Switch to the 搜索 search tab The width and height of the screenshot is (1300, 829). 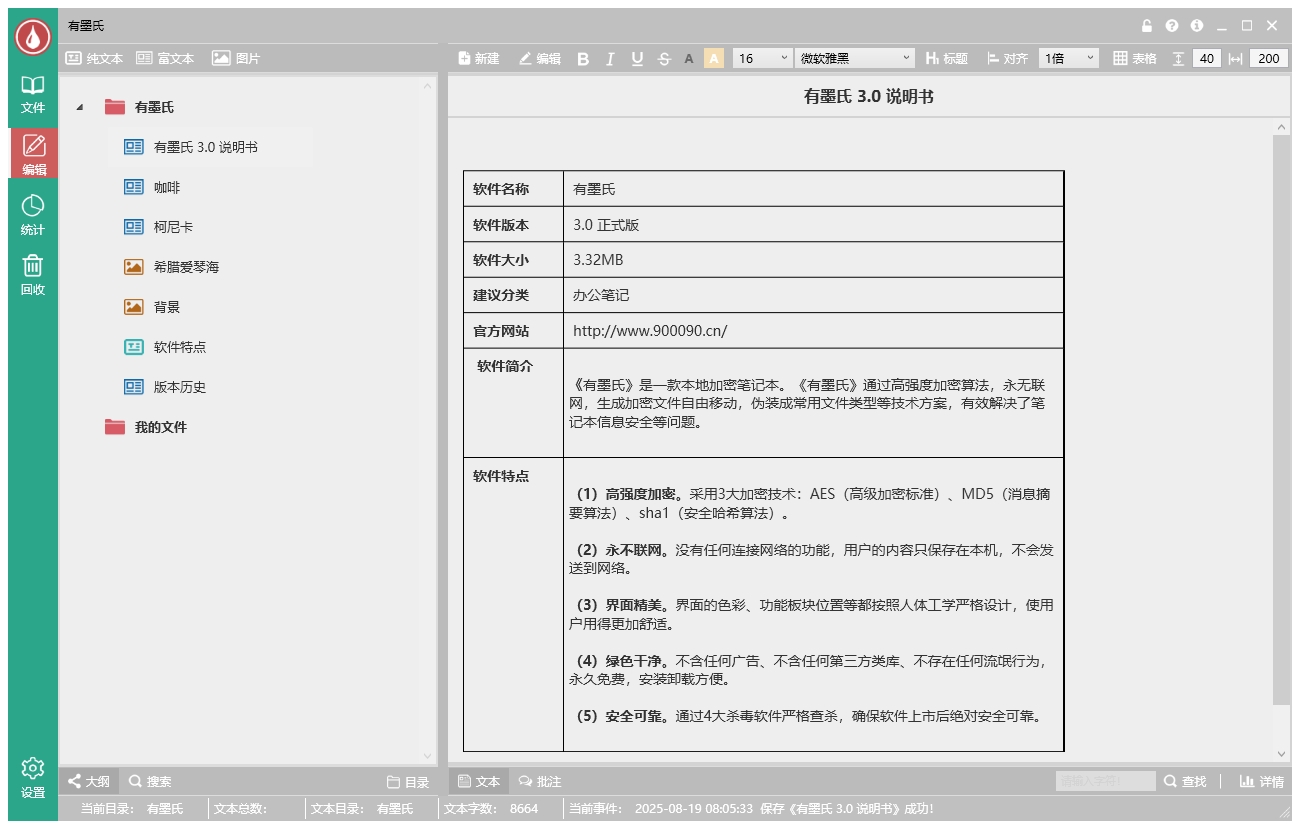[150, 782]
